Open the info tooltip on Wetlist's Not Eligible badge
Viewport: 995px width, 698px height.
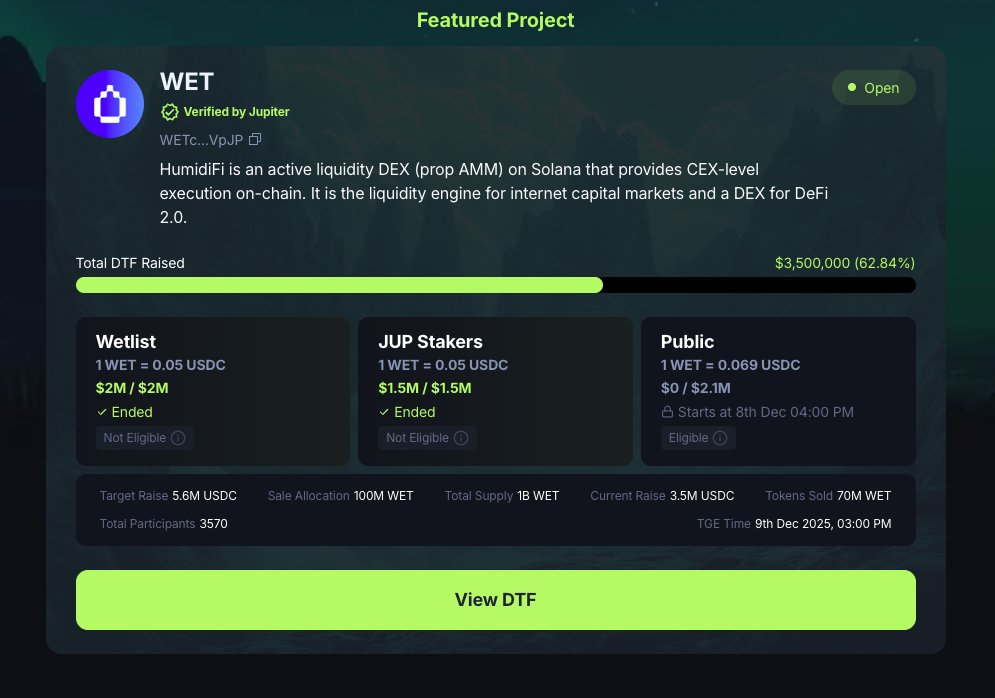pos(177,438)
